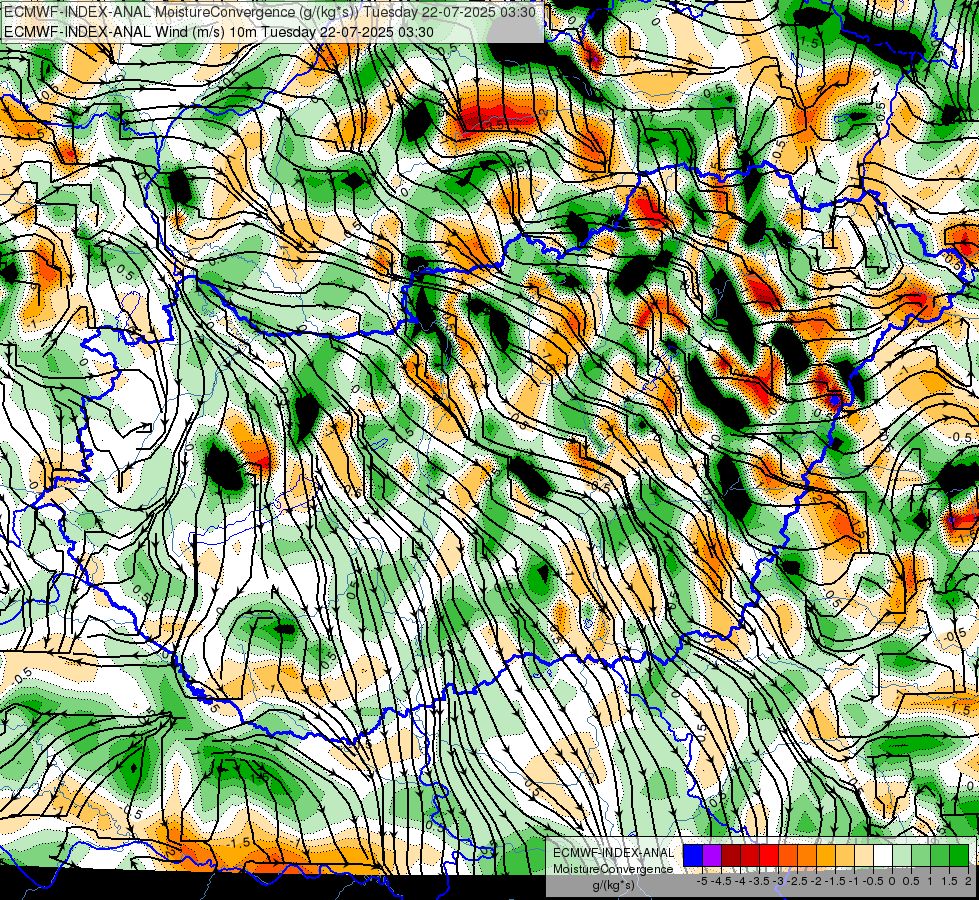Click 'MoistureConvergence' label in the legend box
Viewport: 979px width, 900px height.
pyautogui.click(x=613, y=869)
